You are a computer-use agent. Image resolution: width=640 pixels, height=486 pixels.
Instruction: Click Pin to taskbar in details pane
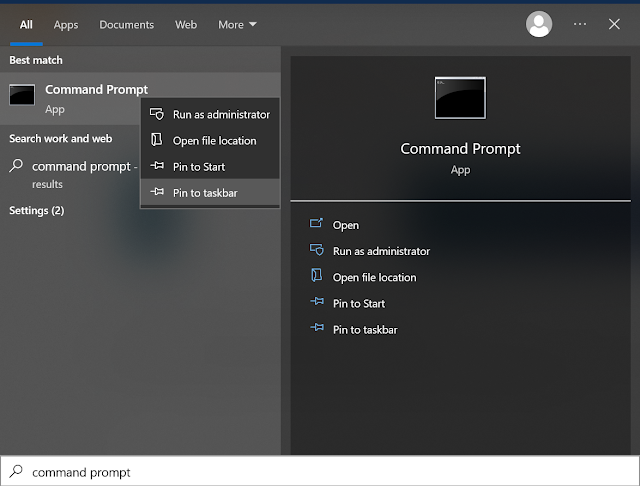[365, 330]
